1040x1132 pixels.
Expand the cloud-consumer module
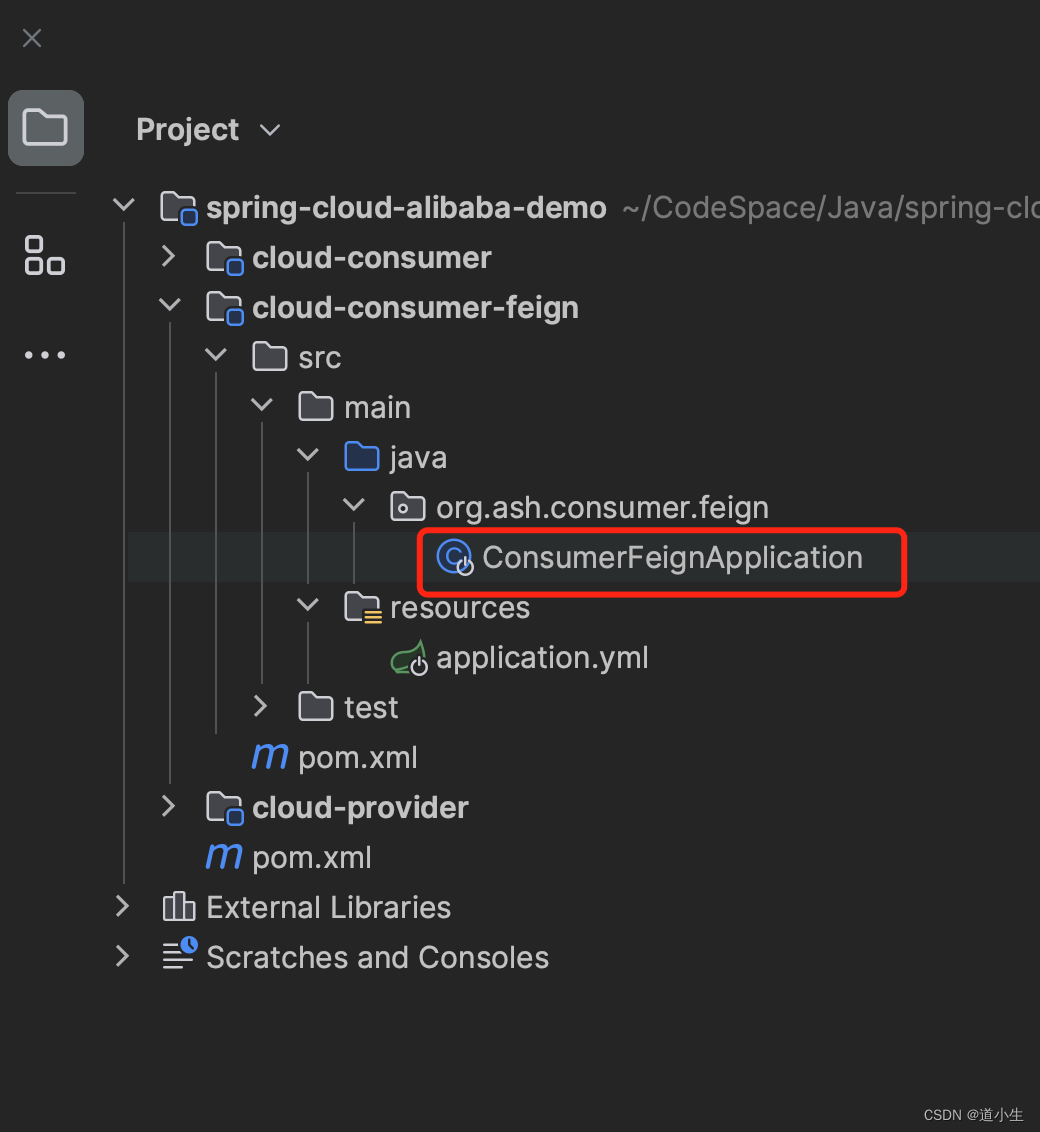coord(169,257)
